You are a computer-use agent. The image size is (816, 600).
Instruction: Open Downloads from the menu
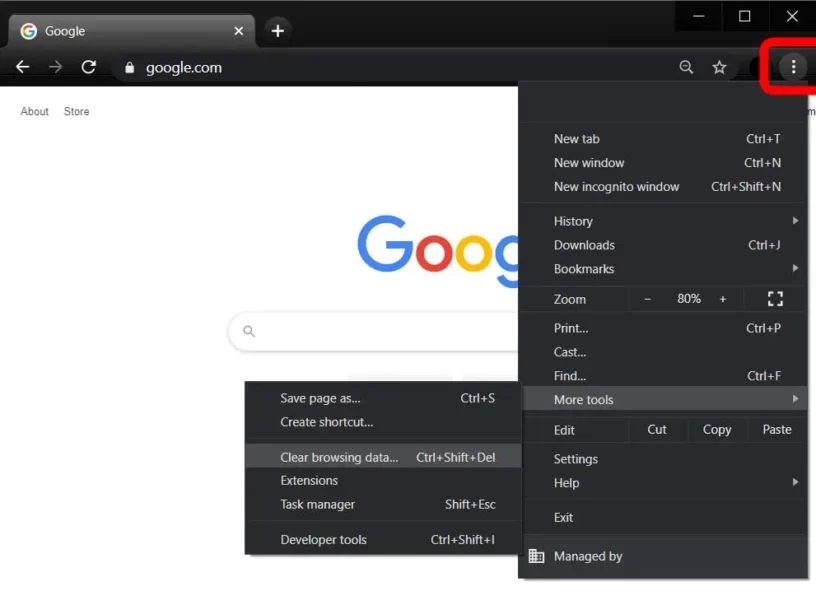(x=664, y=245)
